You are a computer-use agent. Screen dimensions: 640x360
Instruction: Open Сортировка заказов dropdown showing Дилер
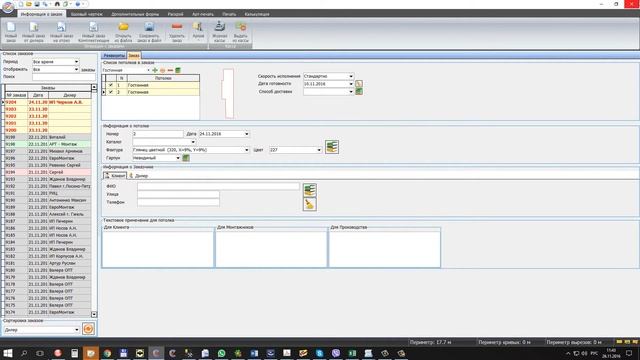click(76, 329)
